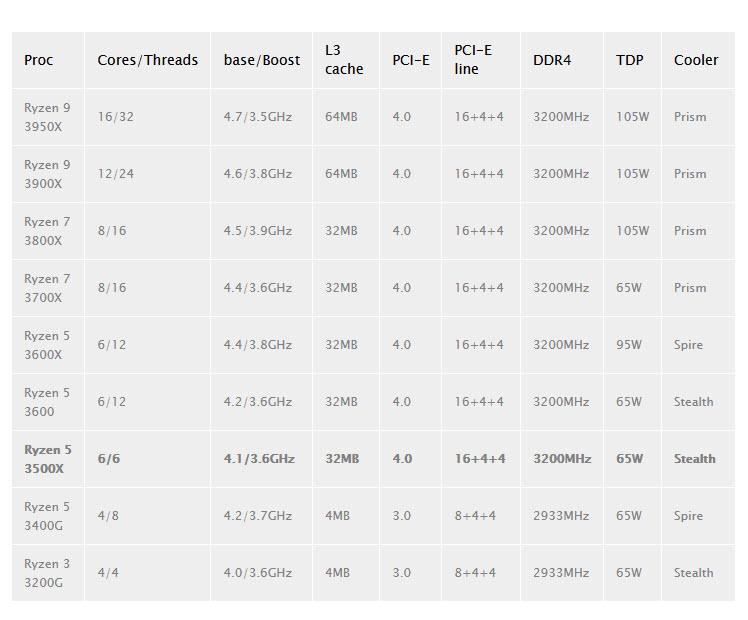Click the Ryzen 9 3900X row label
The width and height of the screenshot is (748, 620).
47,174
